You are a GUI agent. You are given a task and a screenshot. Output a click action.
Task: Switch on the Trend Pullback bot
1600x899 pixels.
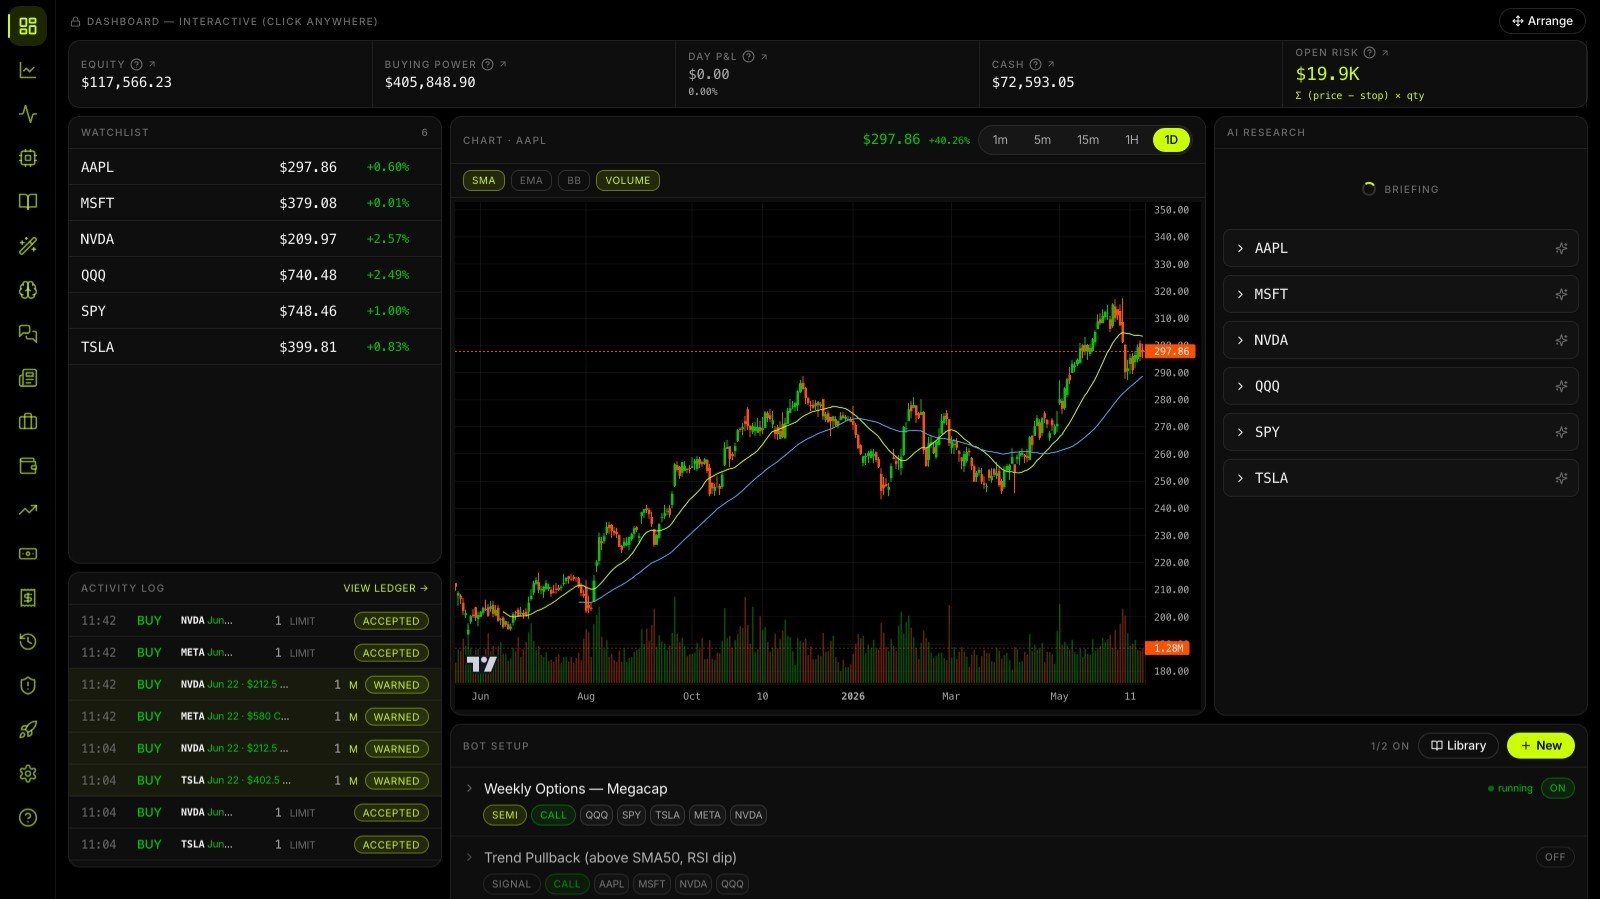[x=1555, y=857]
